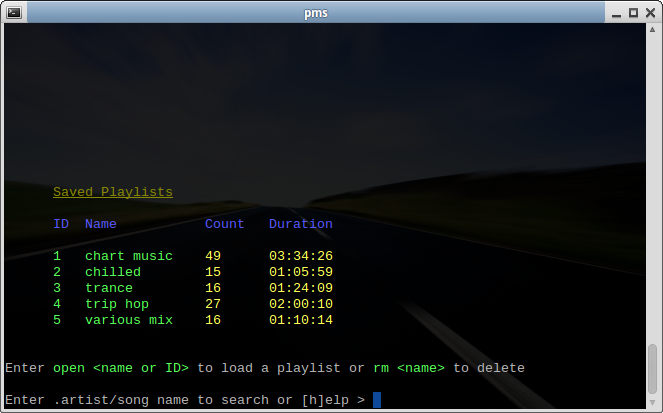Click the Duration column header

[x=301, y=224]
